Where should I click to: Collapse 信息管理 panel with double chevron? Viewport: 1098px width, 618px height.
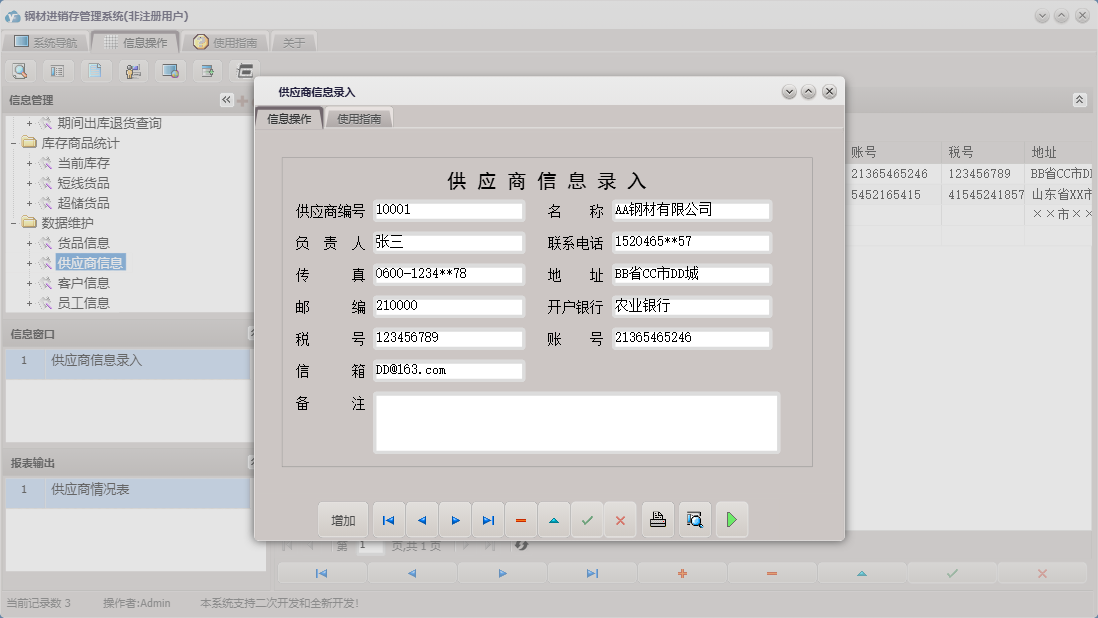tap(225, 99)
